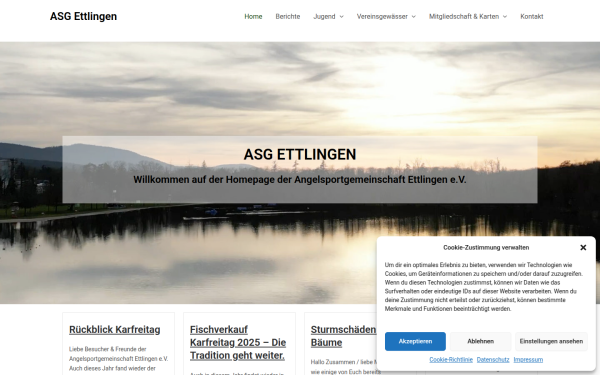Open Fischverkauf Karfreitag 2025 article
This screenshot has width=600, height=375.
pyautogui.click(x=238, y=342)
